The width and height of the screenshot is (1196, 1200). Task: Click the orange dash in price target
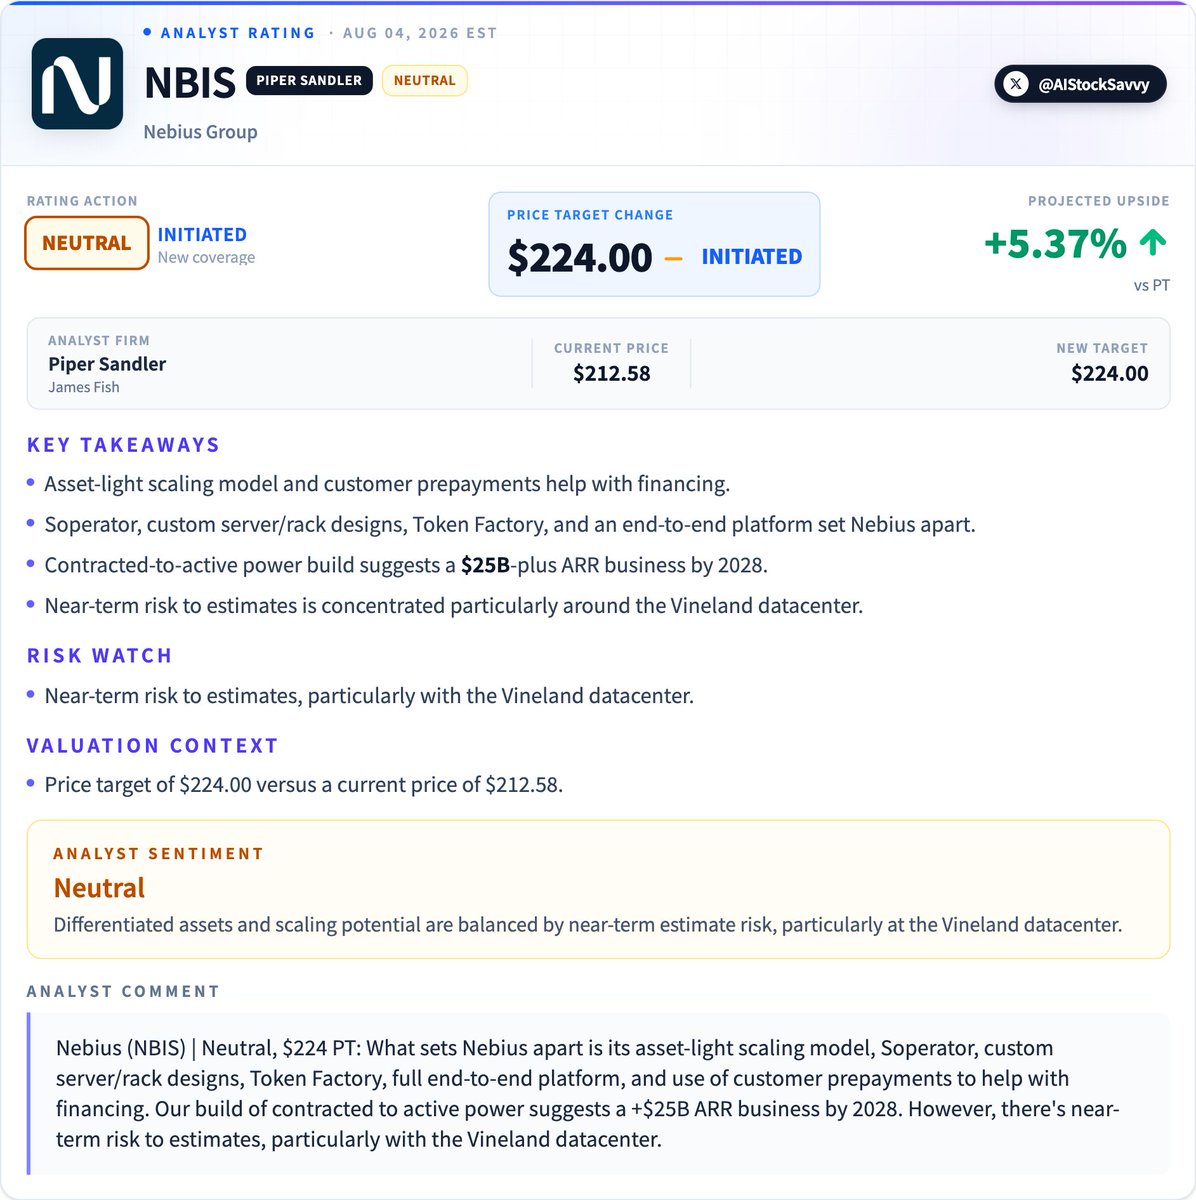(x=673, y=258)
